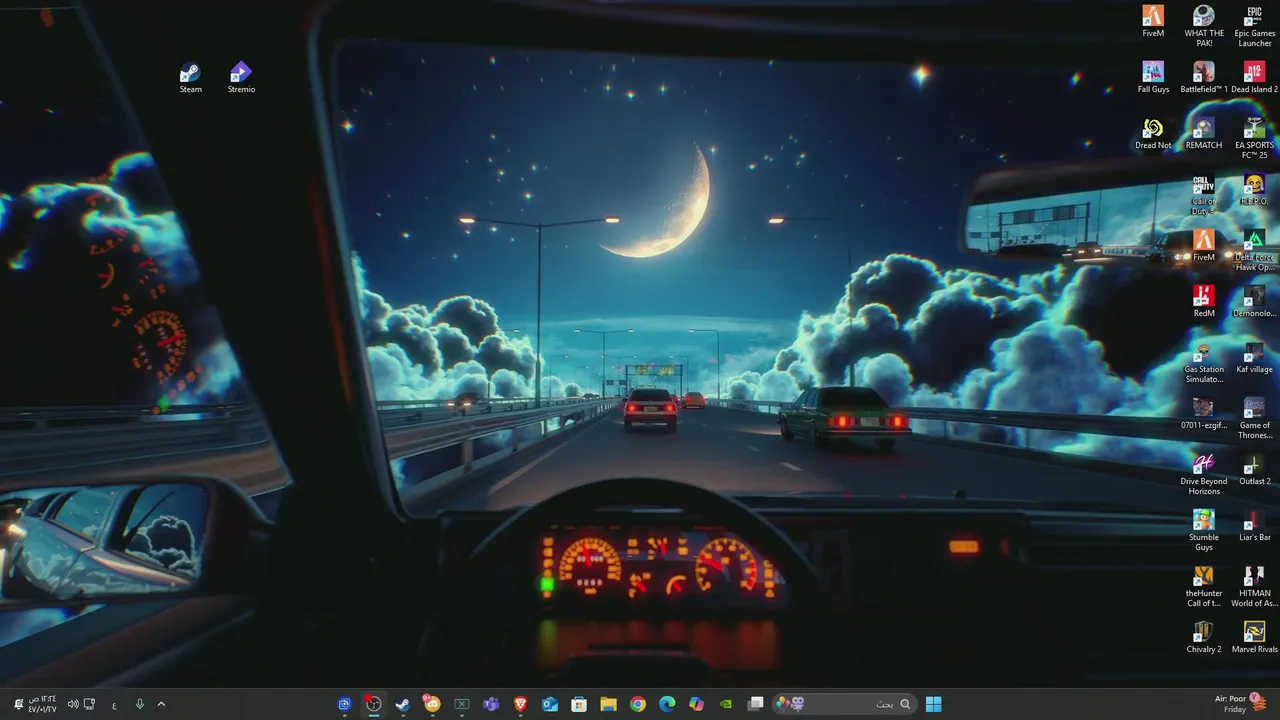The height and width of the screenshot is (720, 1280).
Task: Select the Dread Not desktop icon
Action: click(1153, 134)
